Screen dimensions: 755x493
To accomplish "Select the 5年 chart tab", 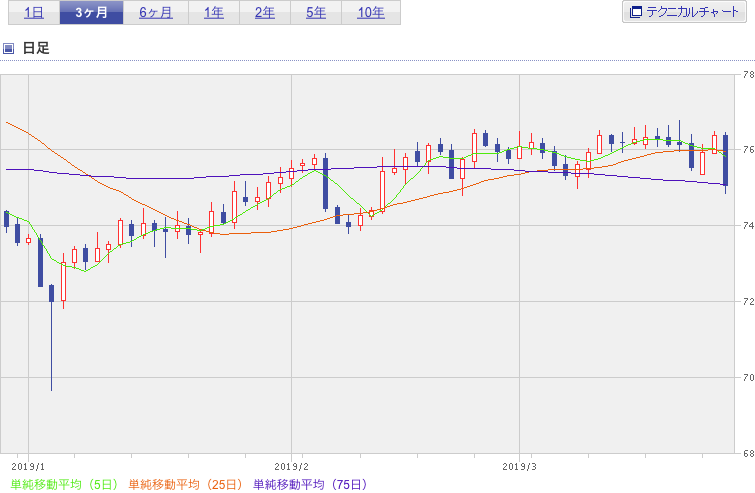I will tap(316, 13).
